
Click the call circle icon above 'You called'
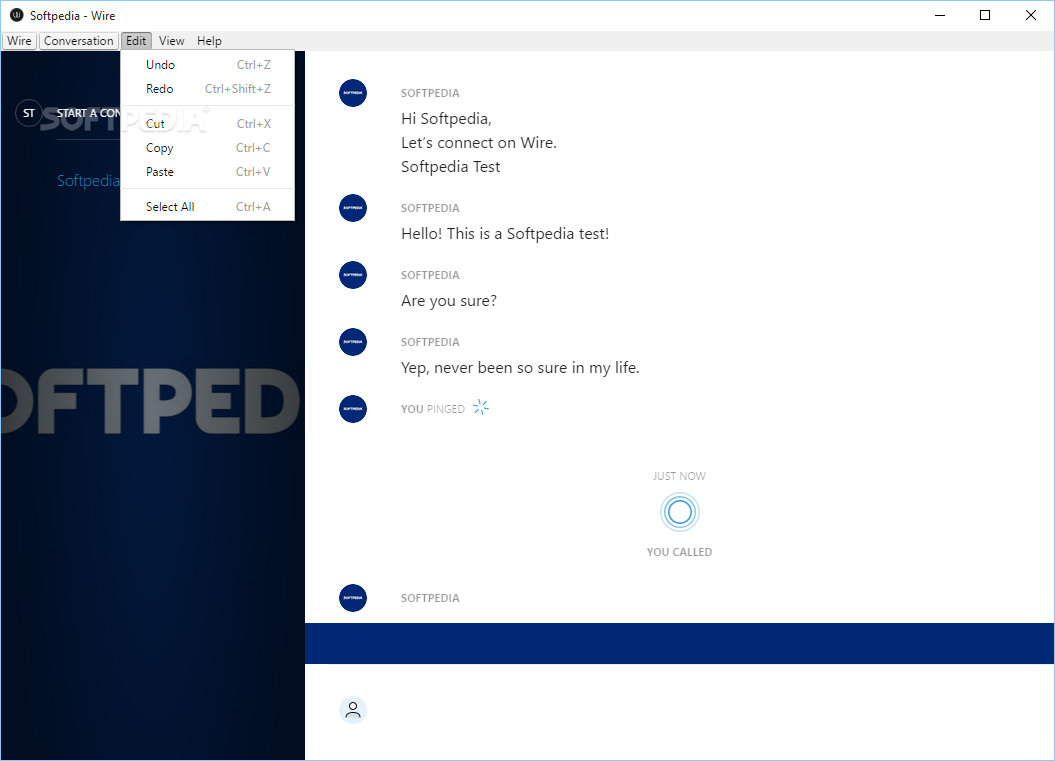click(x=680, y=513)
